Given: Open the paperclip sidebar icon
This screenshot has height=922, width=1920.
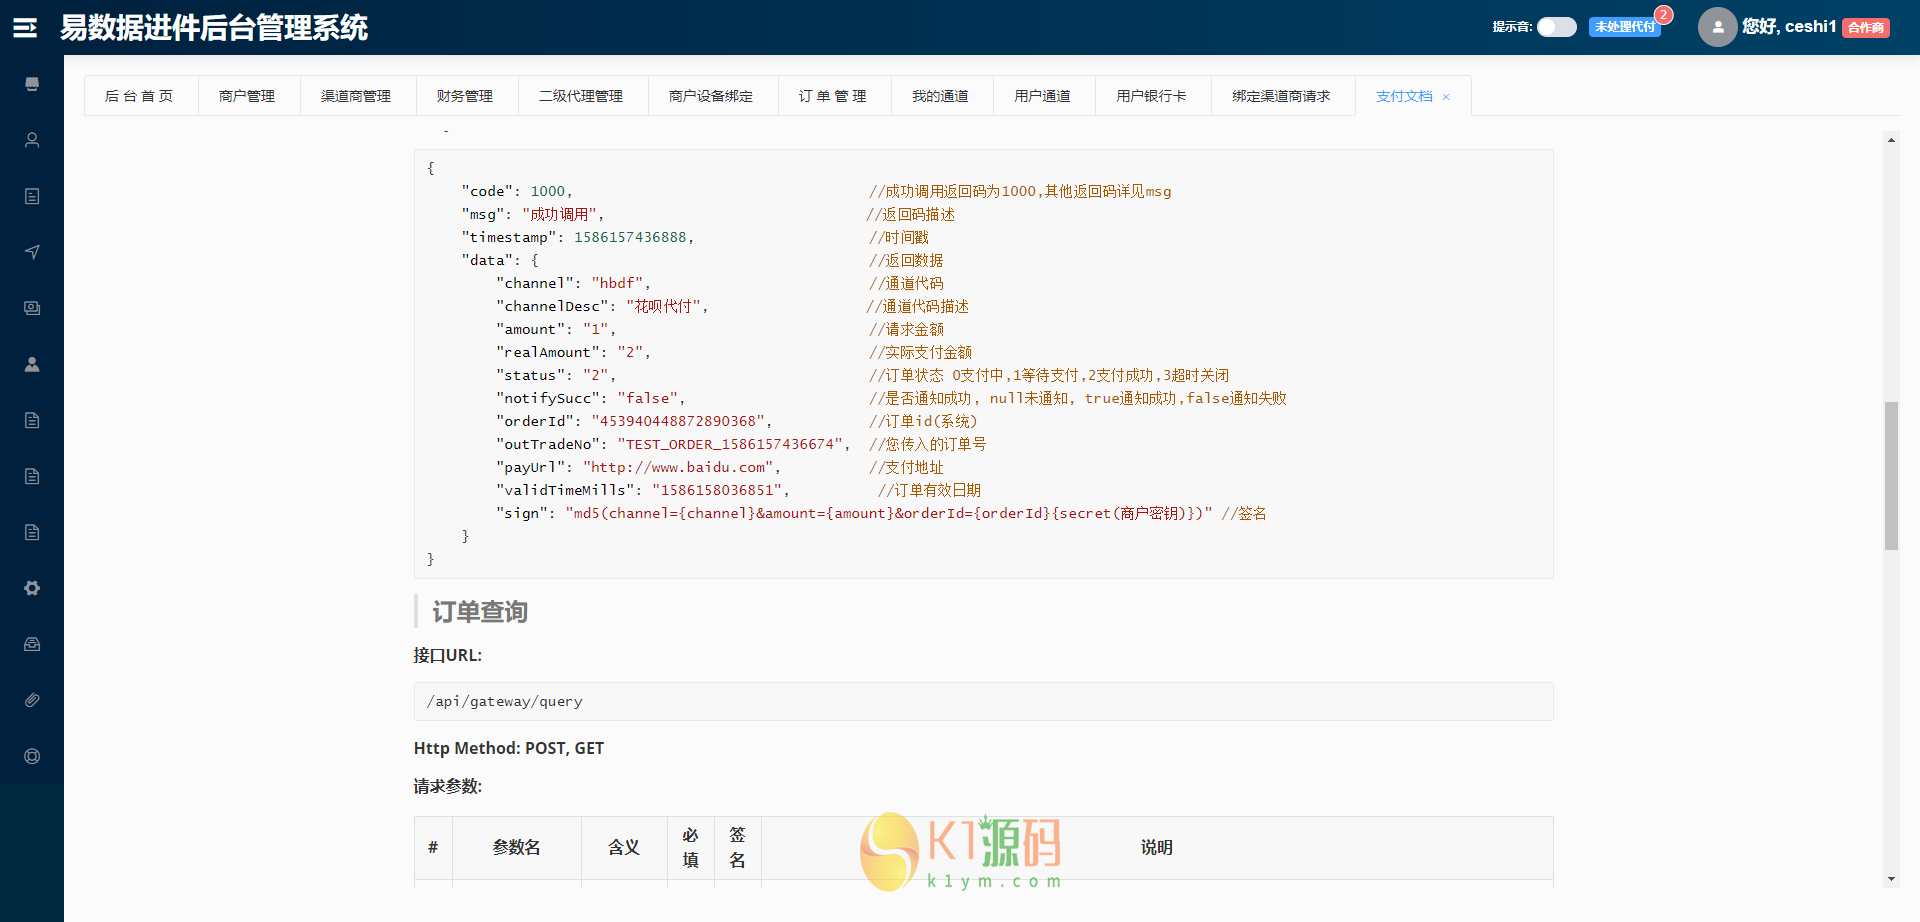Looking at the screenshot, I should click(x=32, y=700).
